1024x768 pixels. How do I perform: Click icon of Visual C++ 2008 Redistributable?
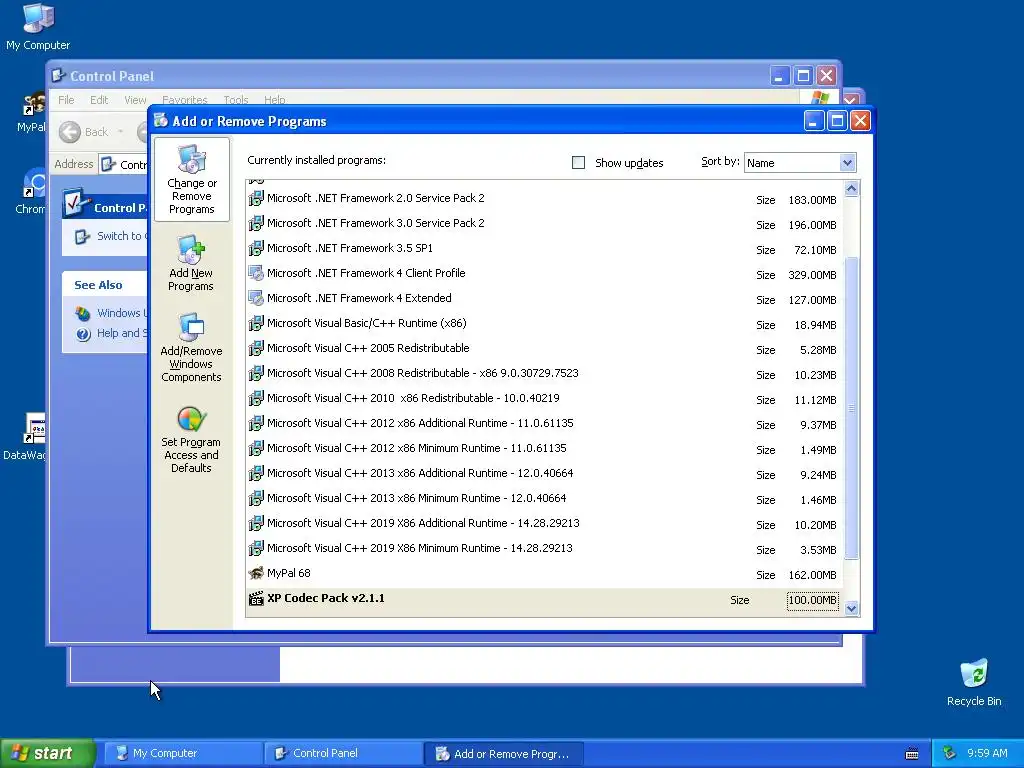256,374
